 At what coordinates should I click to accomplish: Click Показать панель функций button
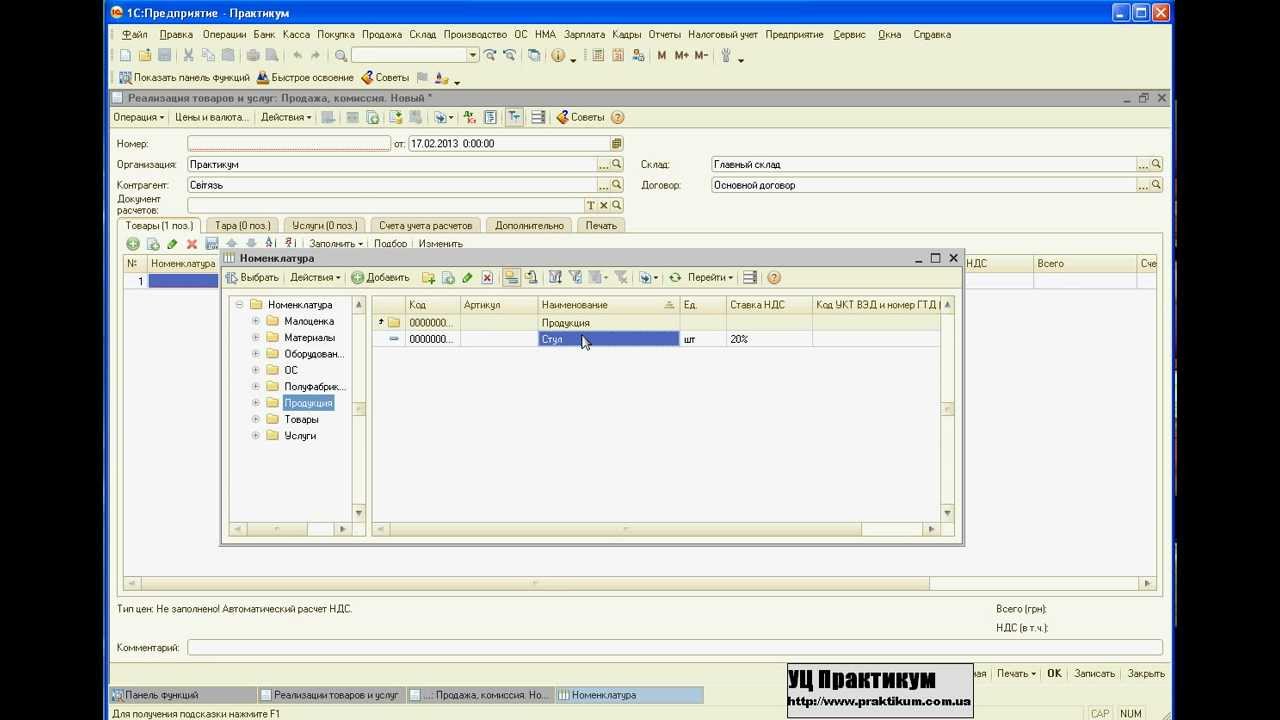[185, 77]
